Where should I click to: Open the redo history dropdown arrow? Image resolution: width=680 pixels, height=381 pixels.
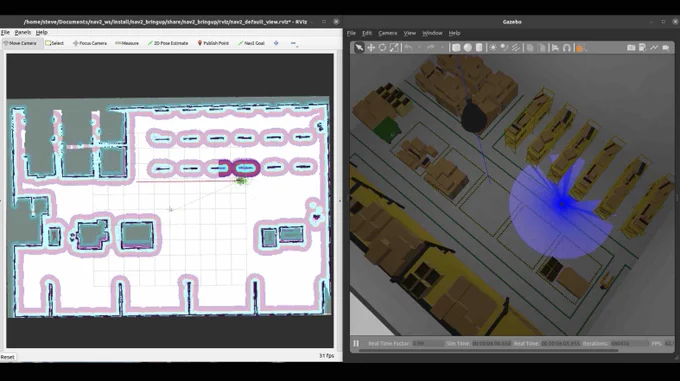442,48
